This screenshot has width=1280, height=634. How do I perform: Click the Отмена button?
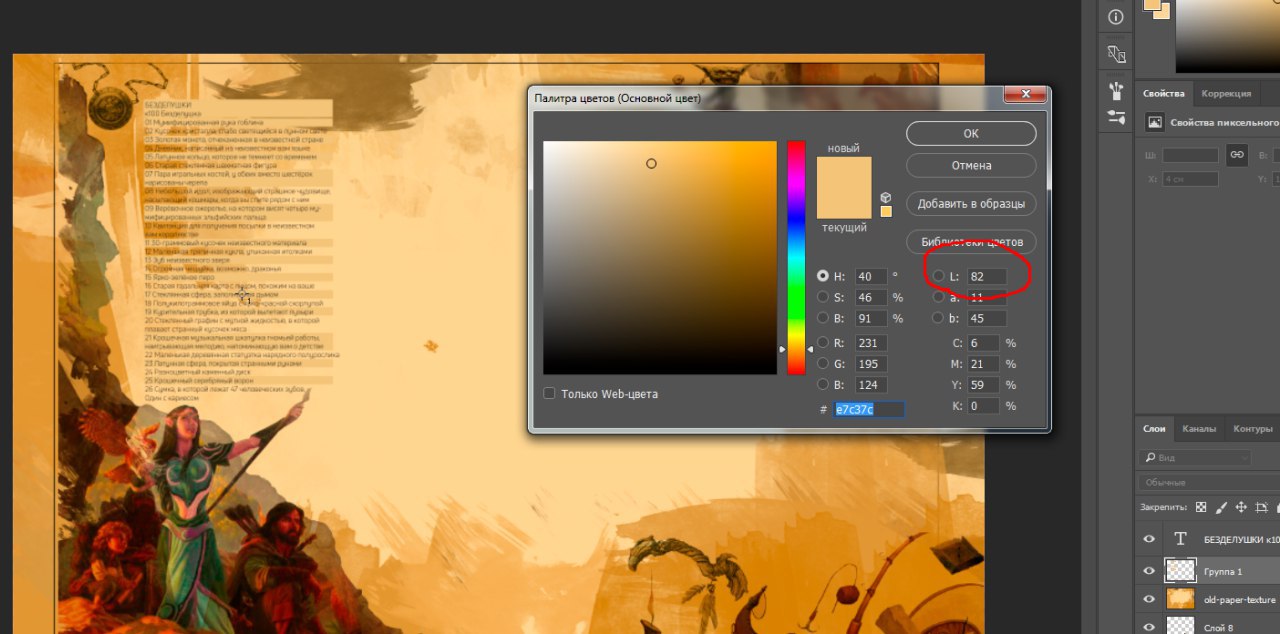971,165
